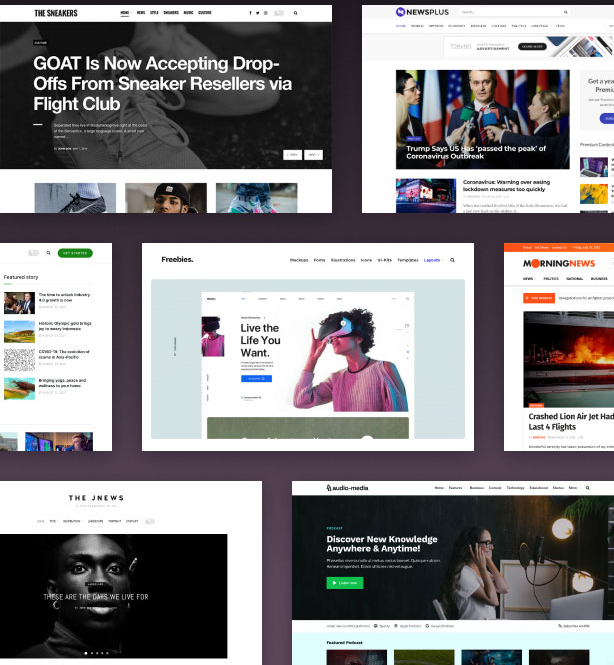
Task: Select first slider dot on The JNews hero
Action: (x=86, y=653)
